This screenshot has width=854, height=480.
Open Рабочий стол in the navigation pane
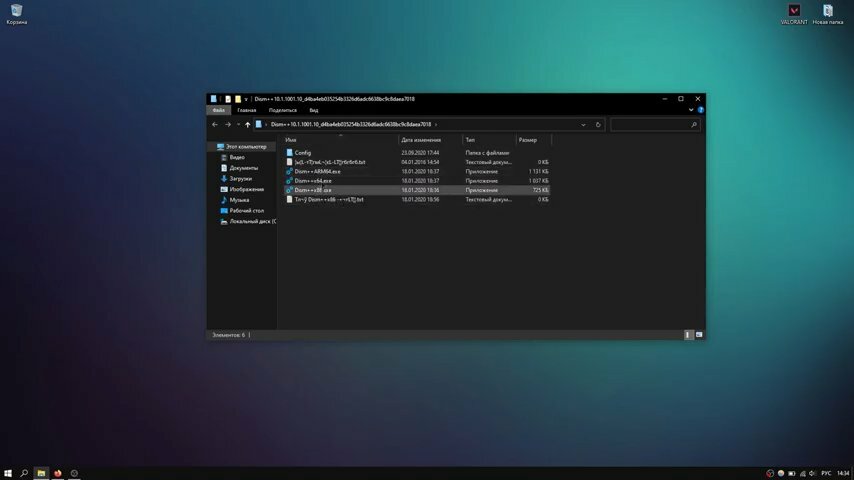coord(246,211)
